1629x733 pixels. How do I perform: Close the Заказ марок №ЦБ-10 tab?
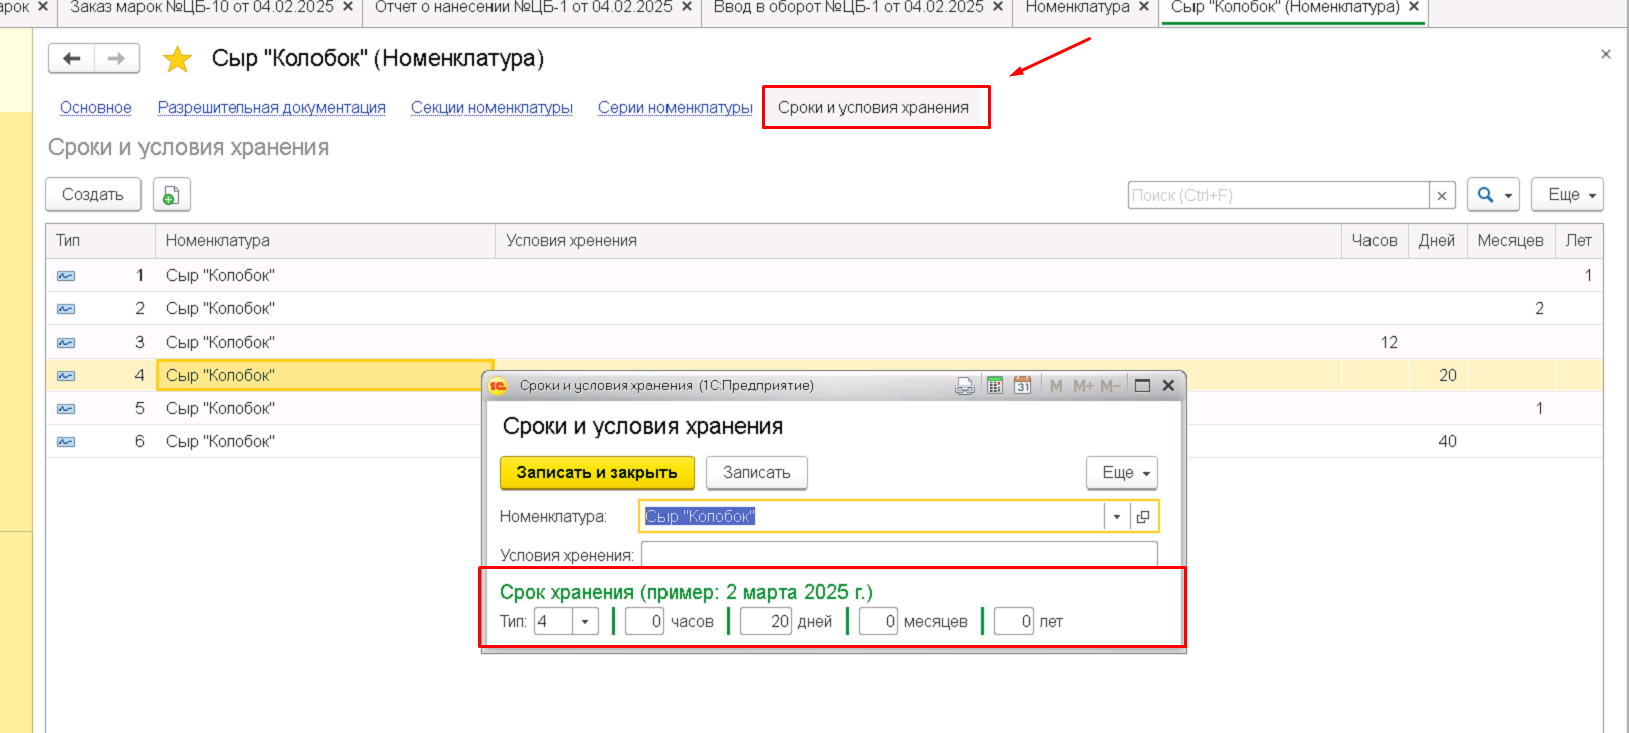point(348,7)
